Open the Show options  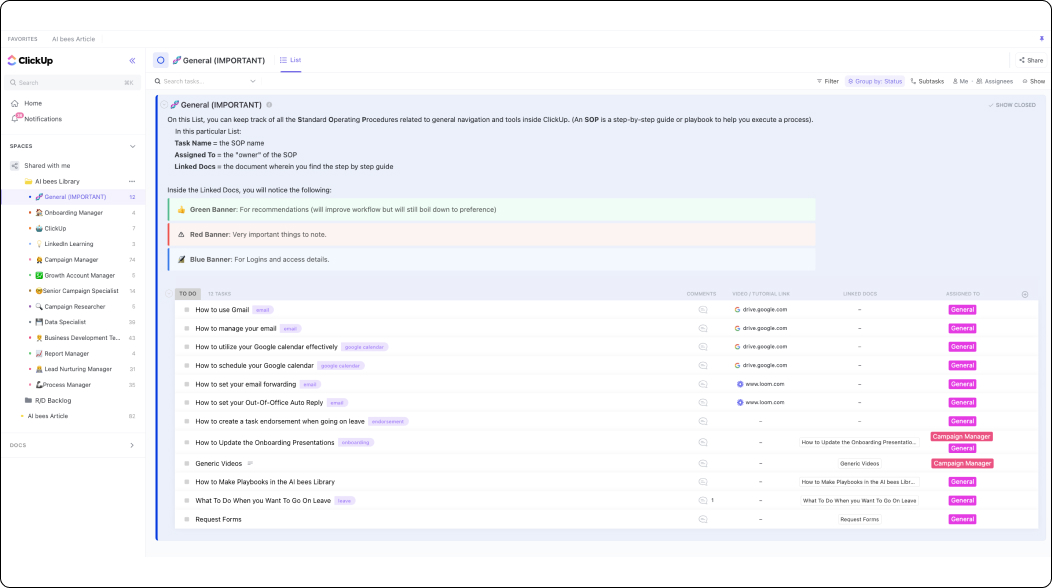pyautogui.click(x=1034, y=81)
